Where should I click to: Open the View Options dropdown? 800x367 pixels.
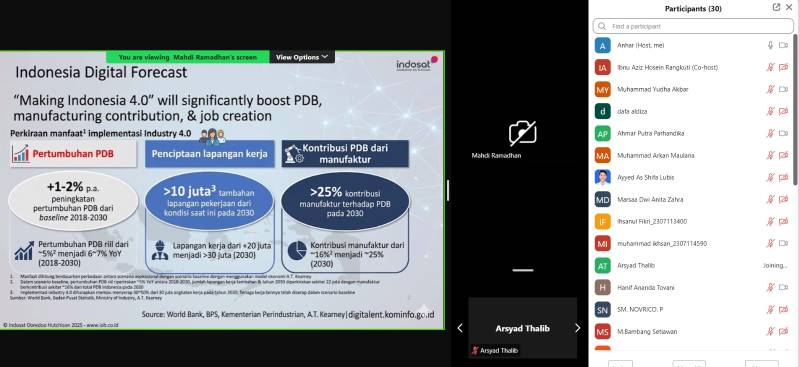(x=302, y=57)
